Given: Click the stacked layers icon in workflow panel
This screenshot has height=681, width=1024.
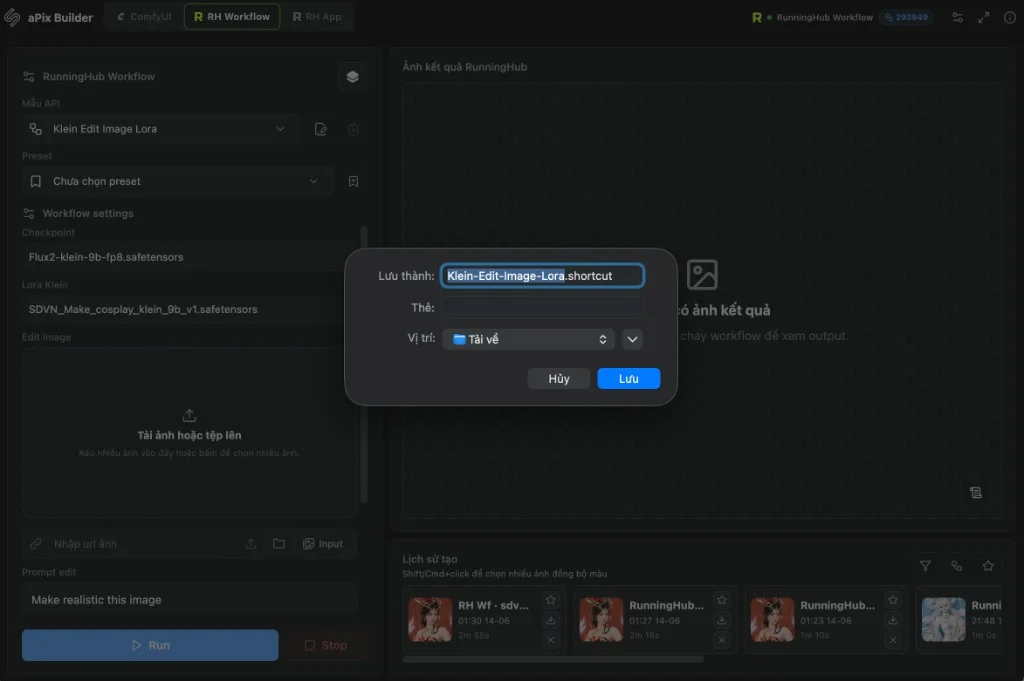Looking at the screenshot, I should coord(353,76).
